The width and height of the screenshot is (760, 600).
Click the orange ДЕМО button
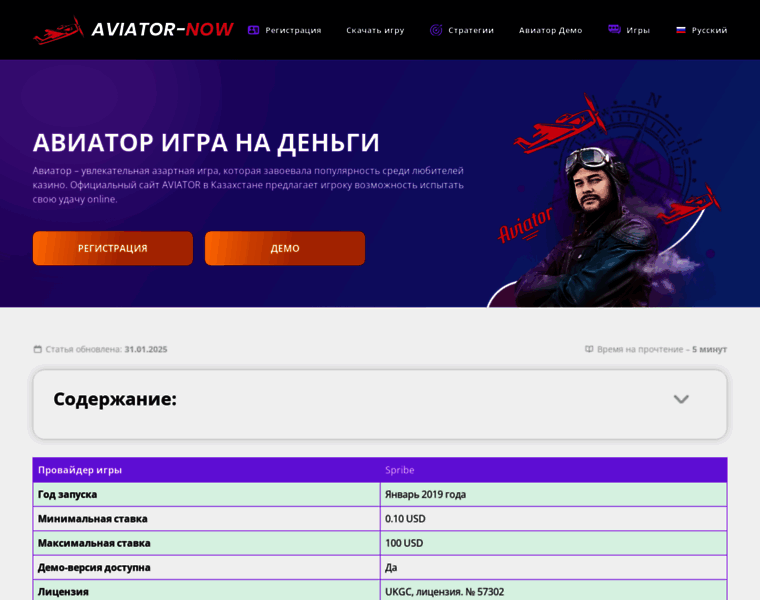285,248
